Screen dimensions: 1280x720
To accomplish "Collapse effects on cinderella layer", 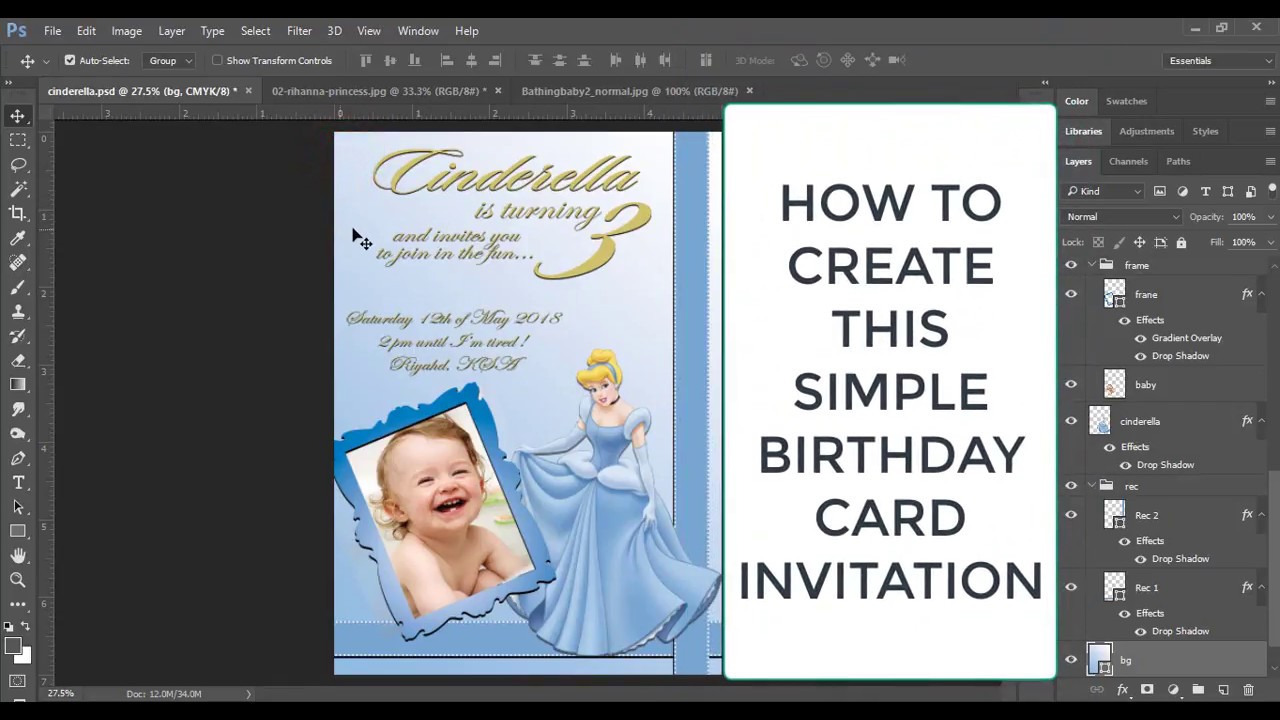I will (x=1261, y=421).
